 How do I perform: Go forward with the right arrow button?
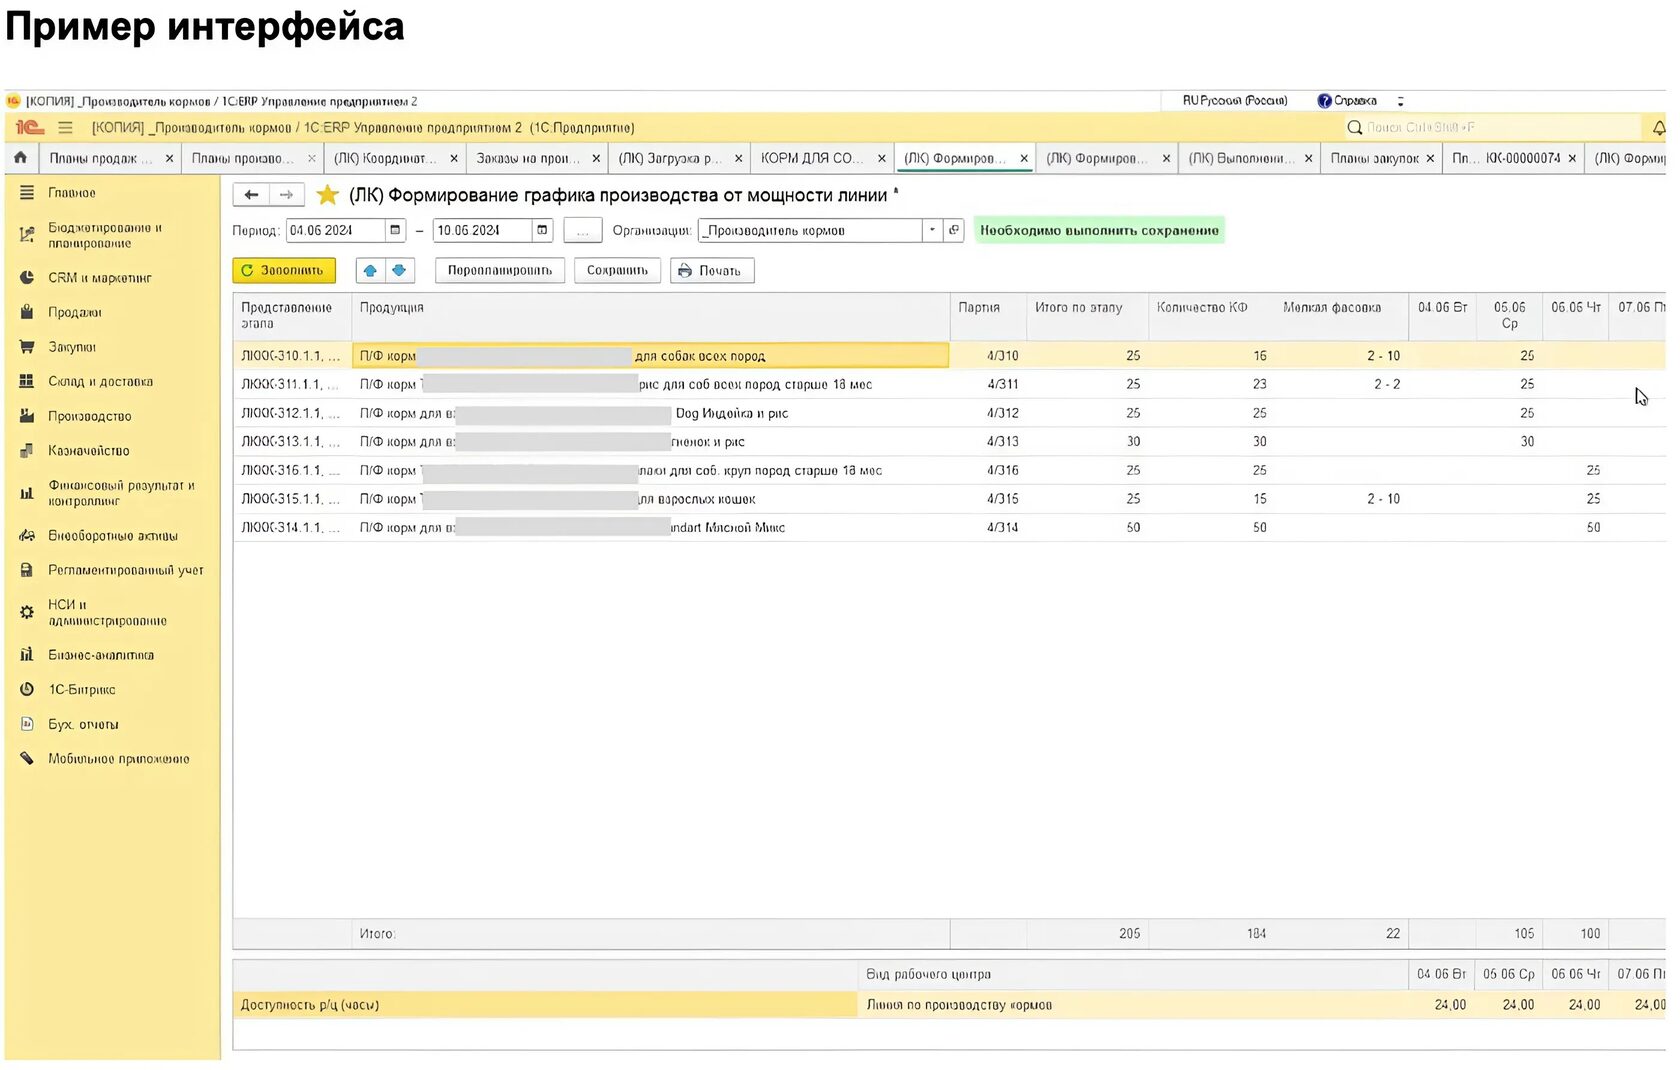[x=286, y=195]
